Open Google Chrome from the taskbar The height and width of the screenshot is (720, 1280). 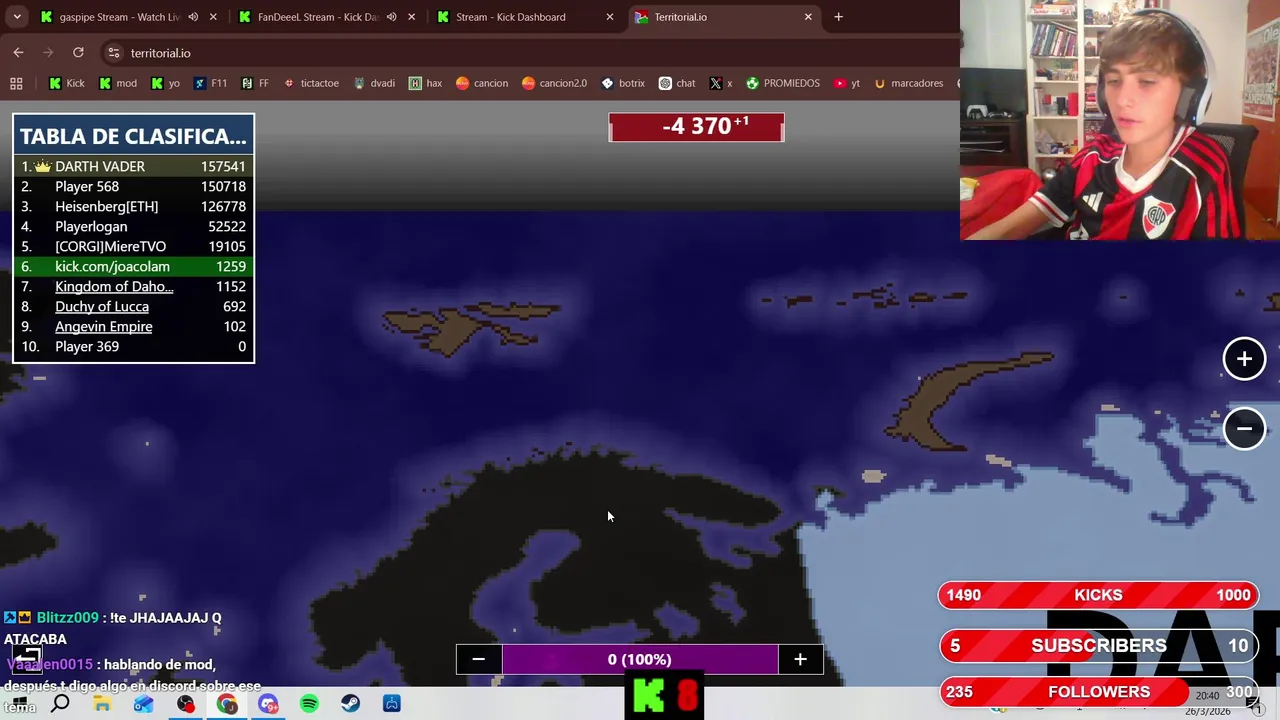click(227, 704)
